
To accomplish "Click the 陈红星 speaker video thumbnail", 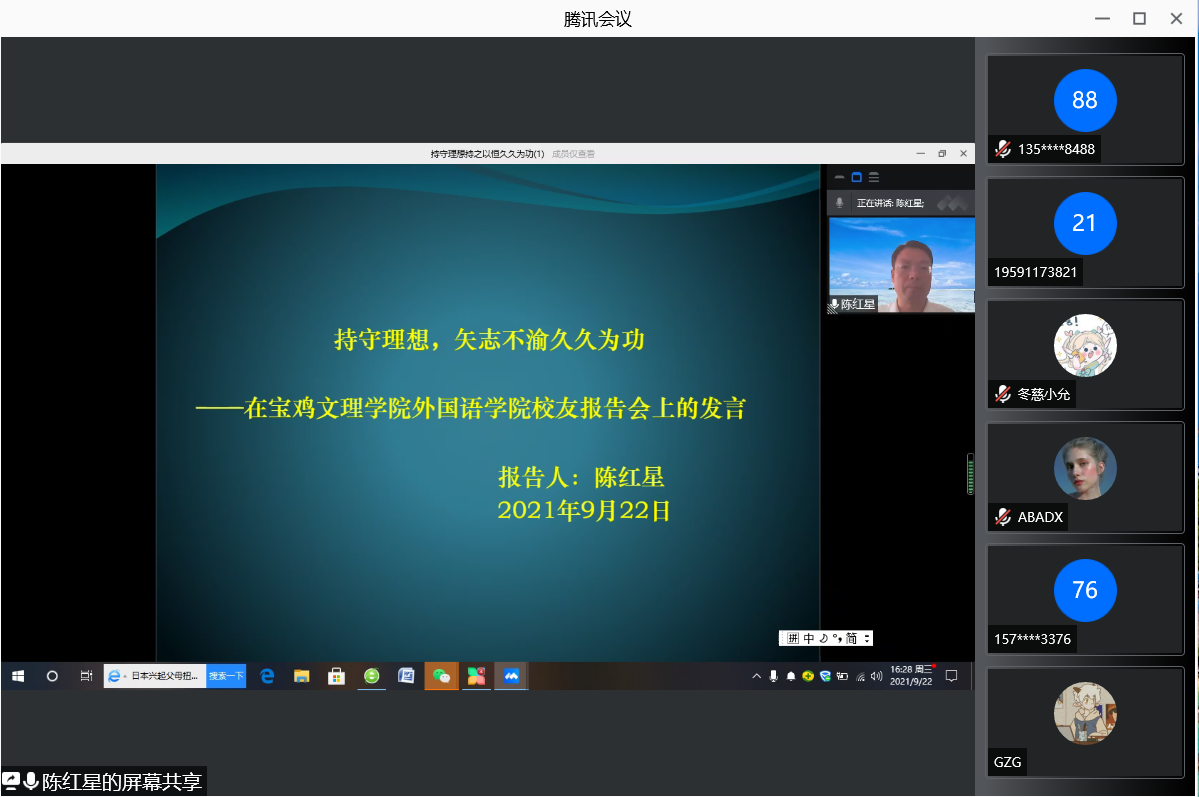I will [901, 265].
